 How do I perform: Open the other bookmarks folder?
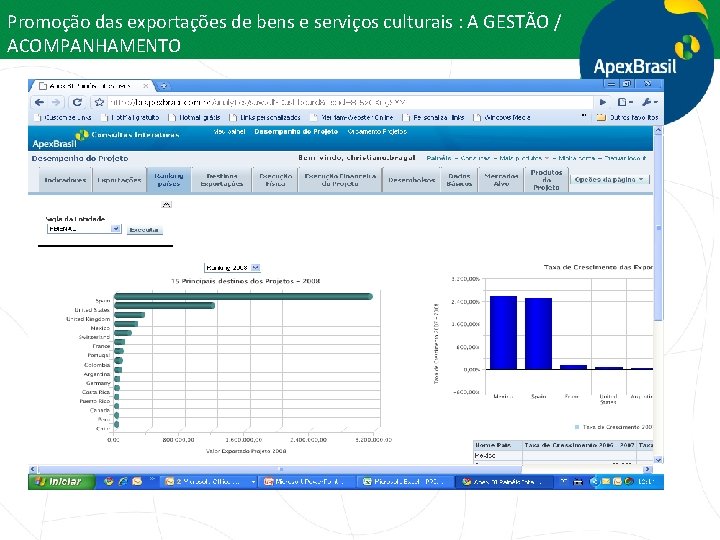(x=627, y=118)
